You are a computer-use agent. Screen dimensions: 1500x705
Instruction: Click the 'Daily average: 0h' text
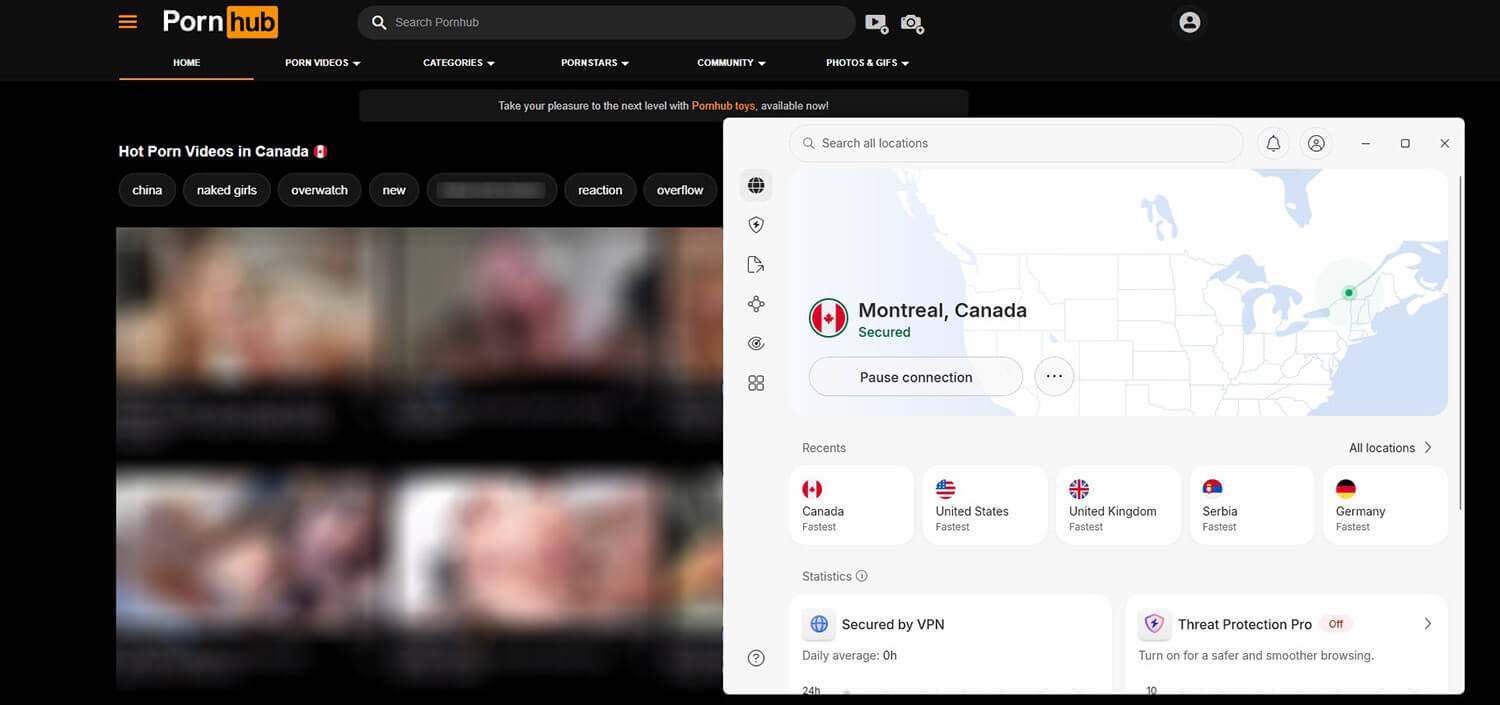[x=849, y=656]
